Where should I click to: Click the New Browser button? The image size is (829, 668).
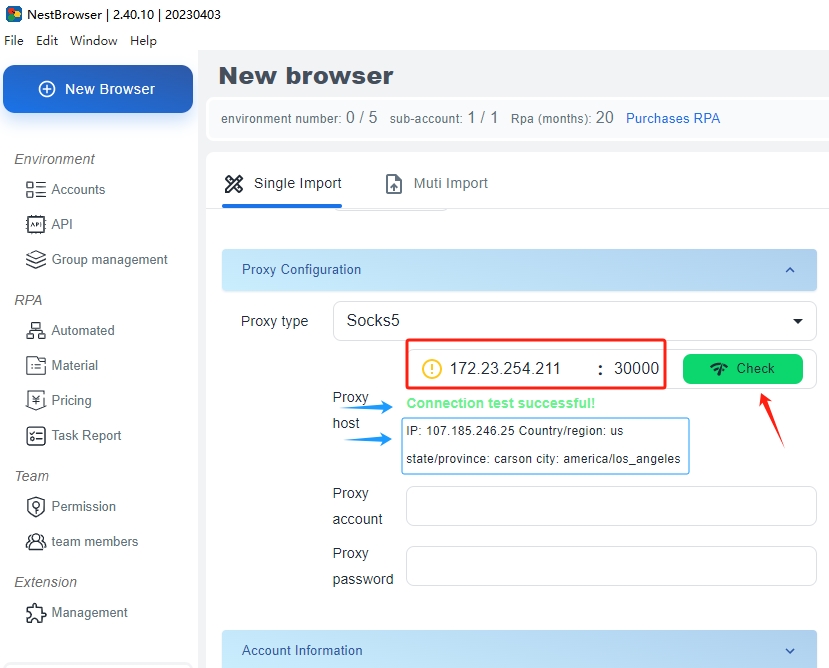point(98,89)
